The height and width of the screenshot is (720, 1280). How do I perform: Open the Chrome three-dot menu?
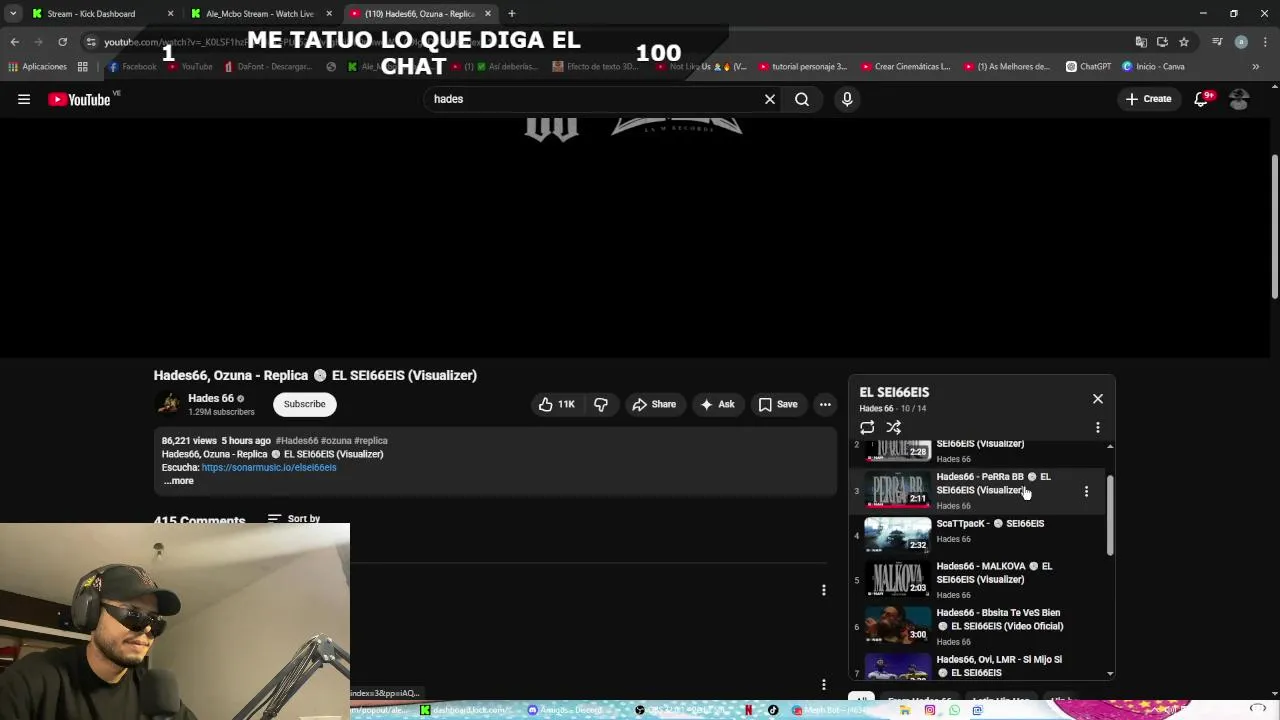point(1265,42)
